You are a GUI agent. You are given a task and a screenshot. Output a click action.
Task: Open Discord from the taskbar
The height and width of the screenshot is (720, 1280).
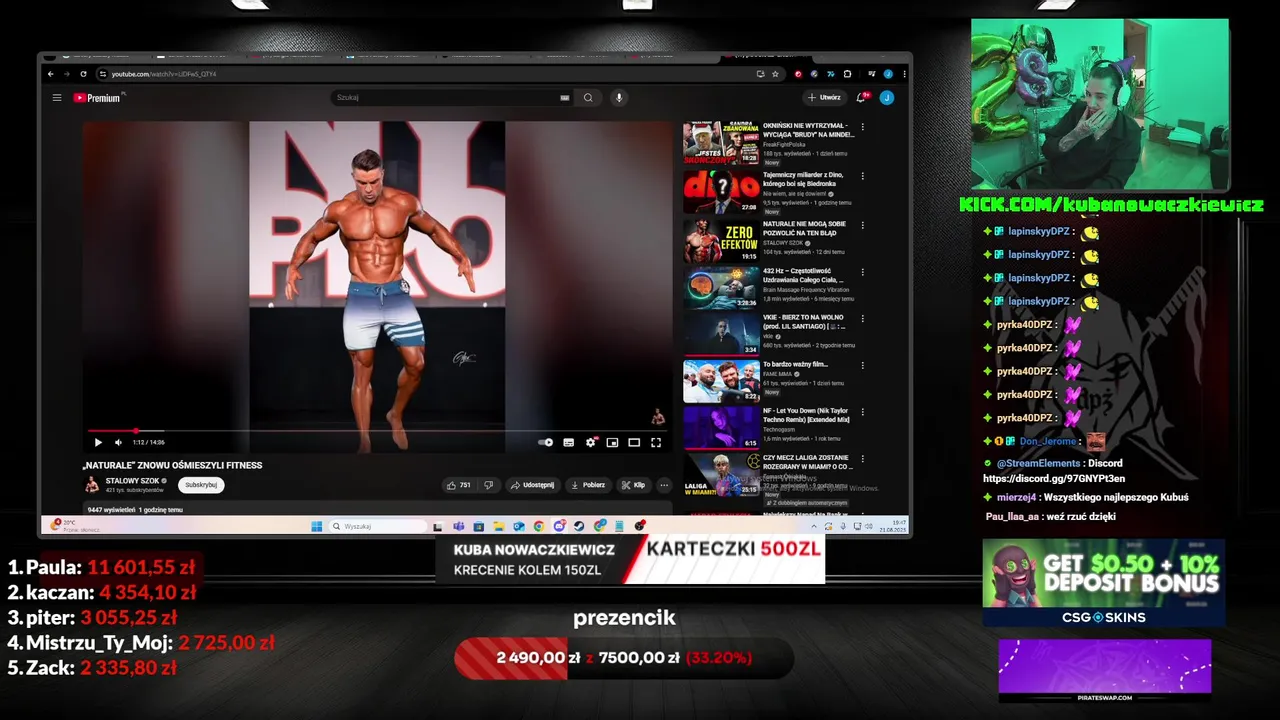click(559, 526)
